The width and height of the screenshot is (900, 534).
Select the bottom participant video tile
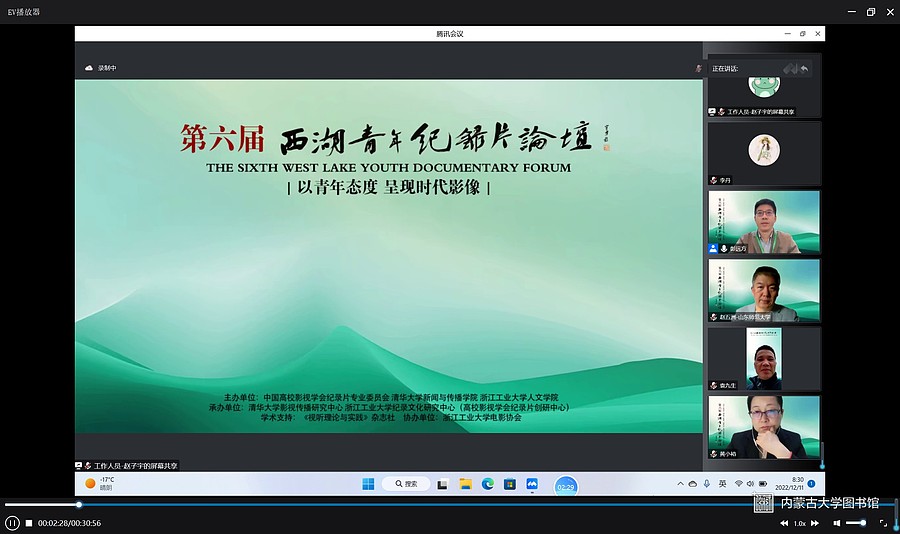[764, 427]
